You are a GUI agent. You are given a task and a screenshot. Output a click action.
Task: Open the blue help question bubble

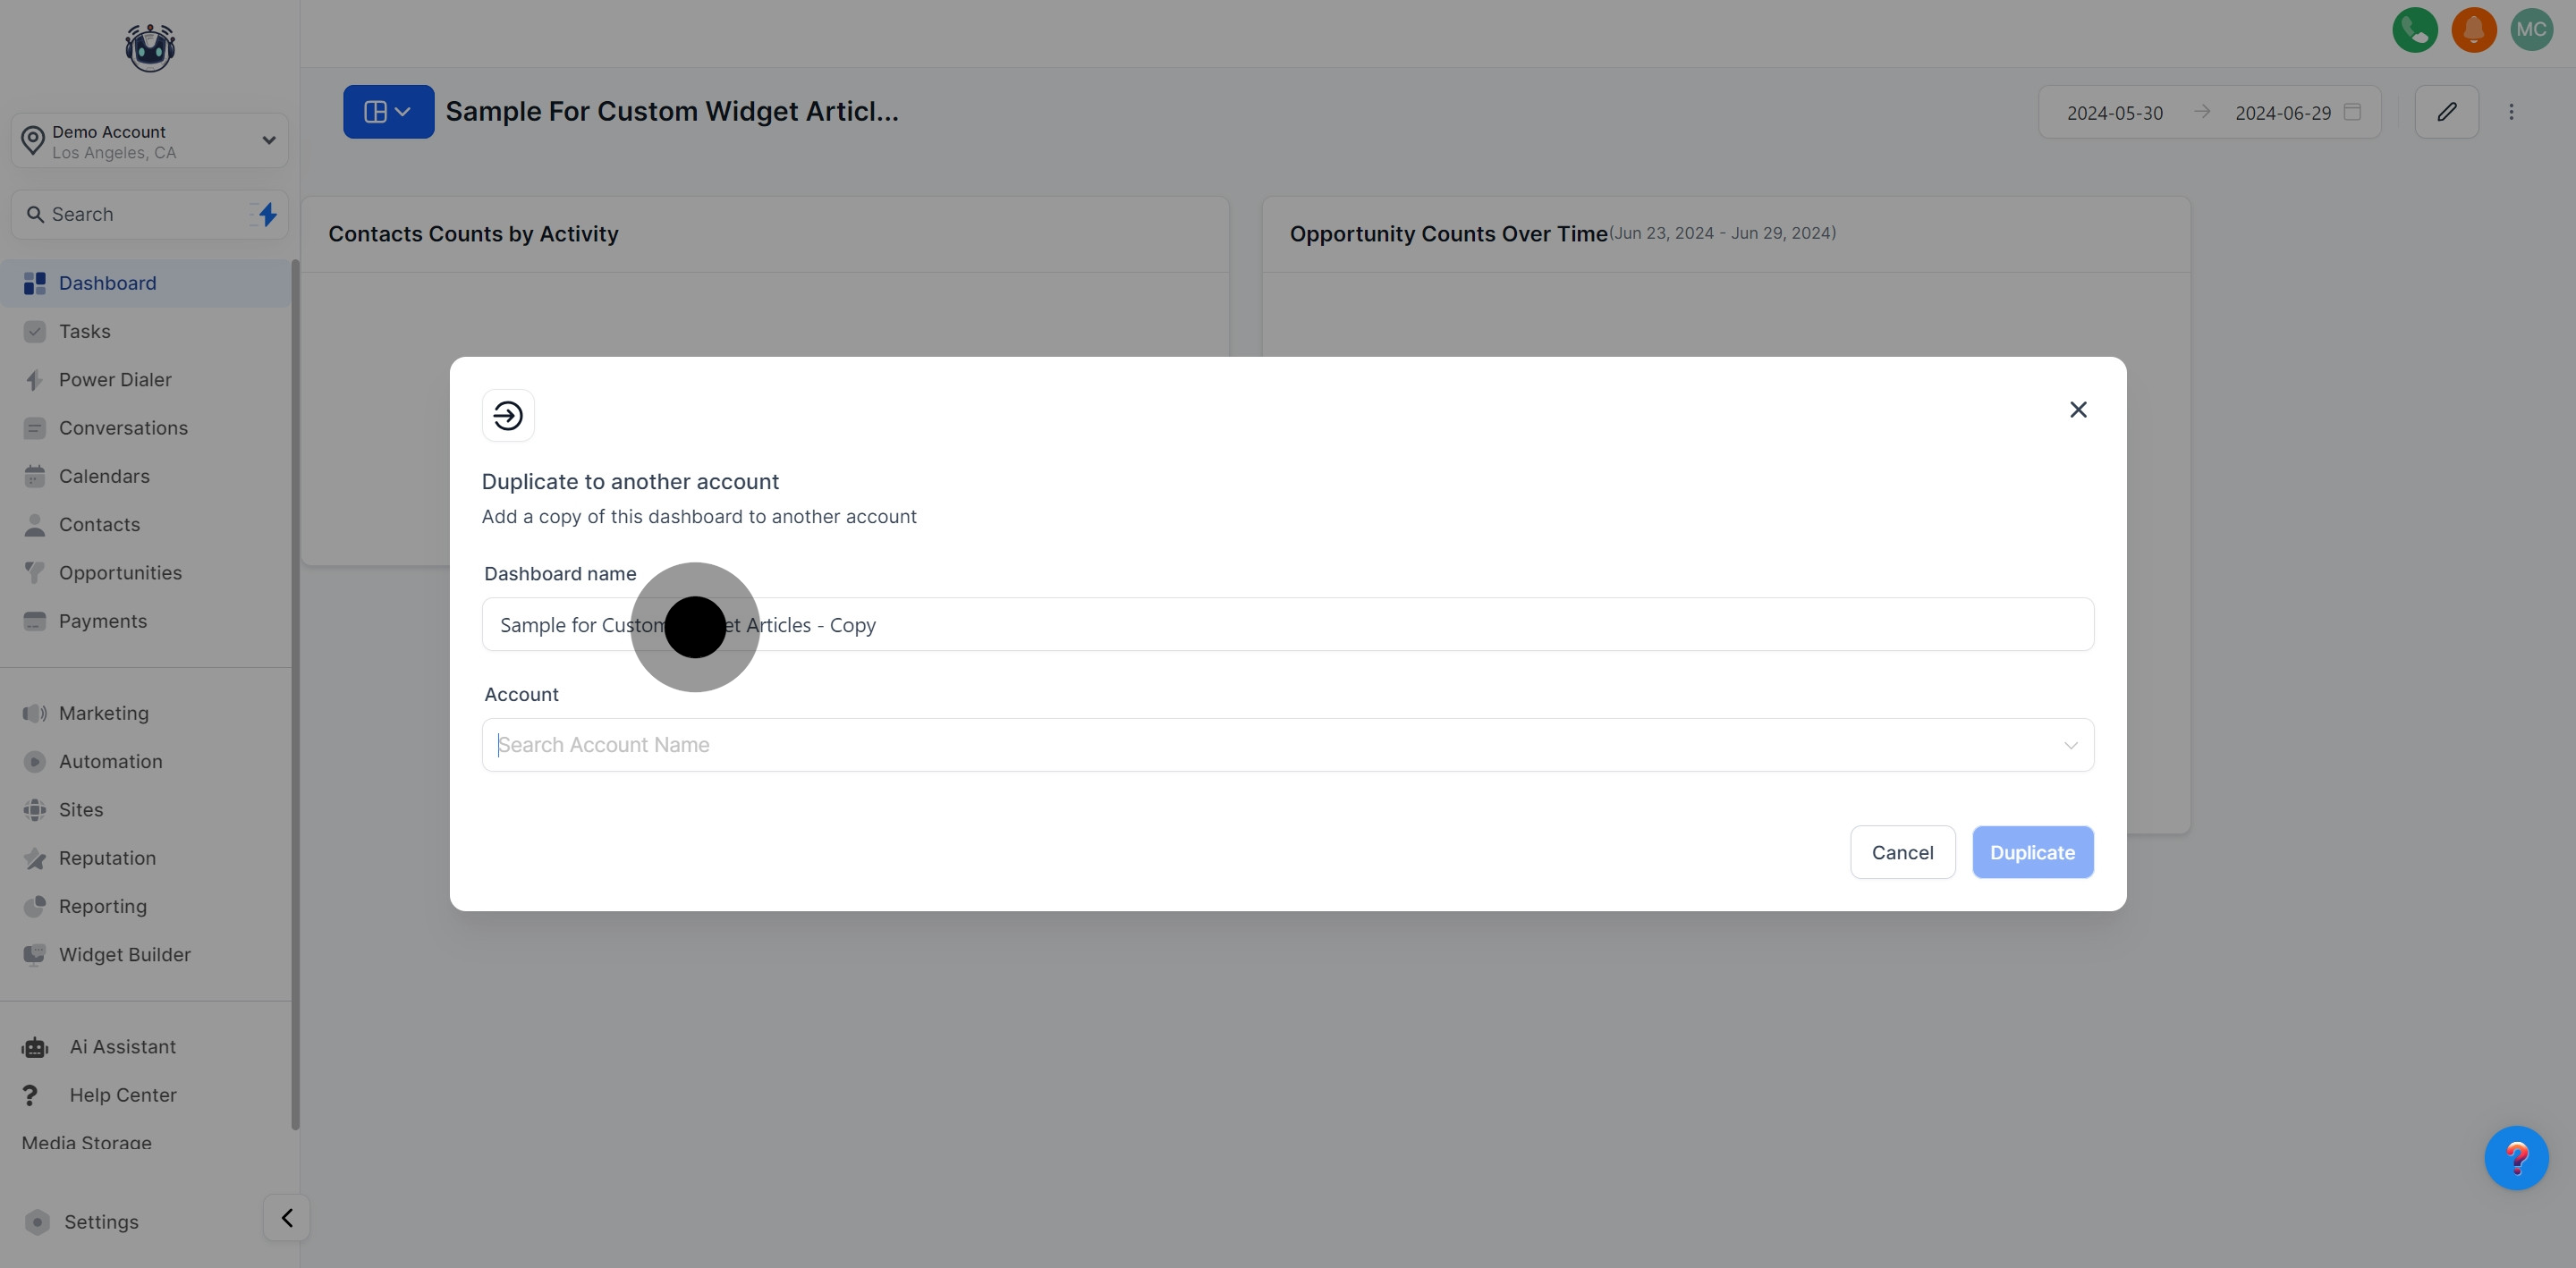coord(2516,1158)
